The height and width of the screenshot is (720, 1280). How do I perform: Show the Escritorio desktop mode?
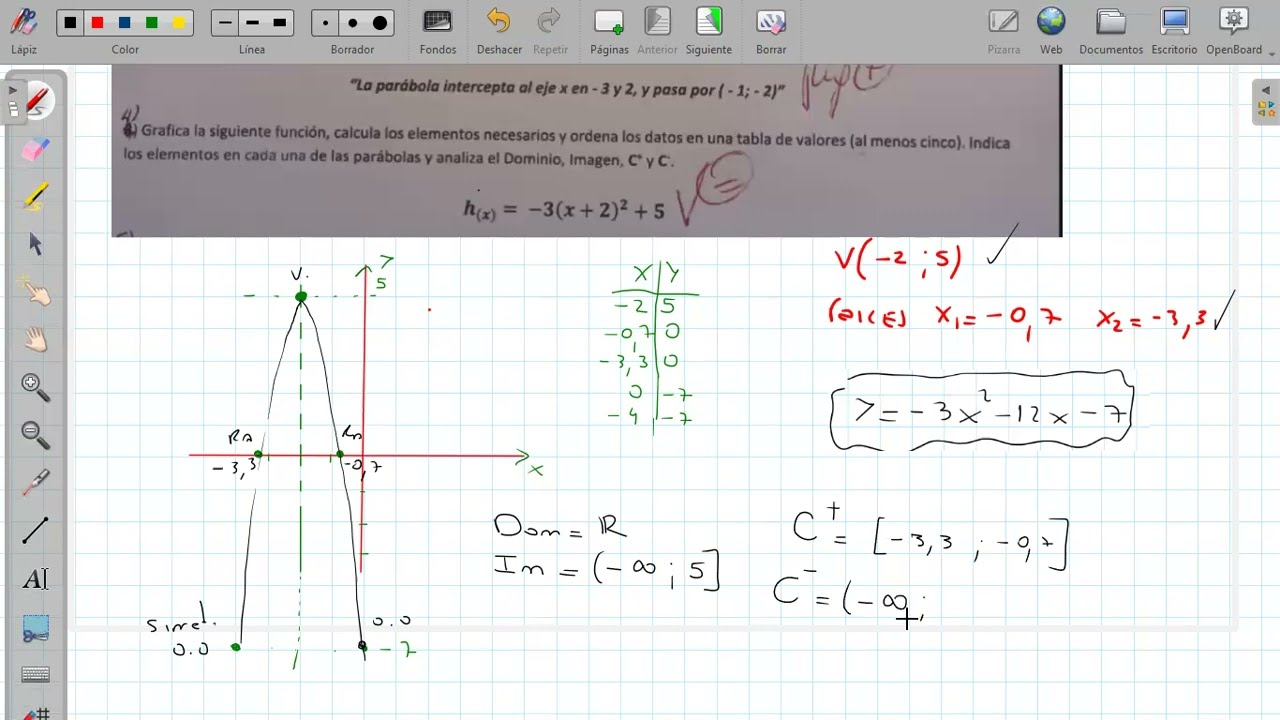1174,29
